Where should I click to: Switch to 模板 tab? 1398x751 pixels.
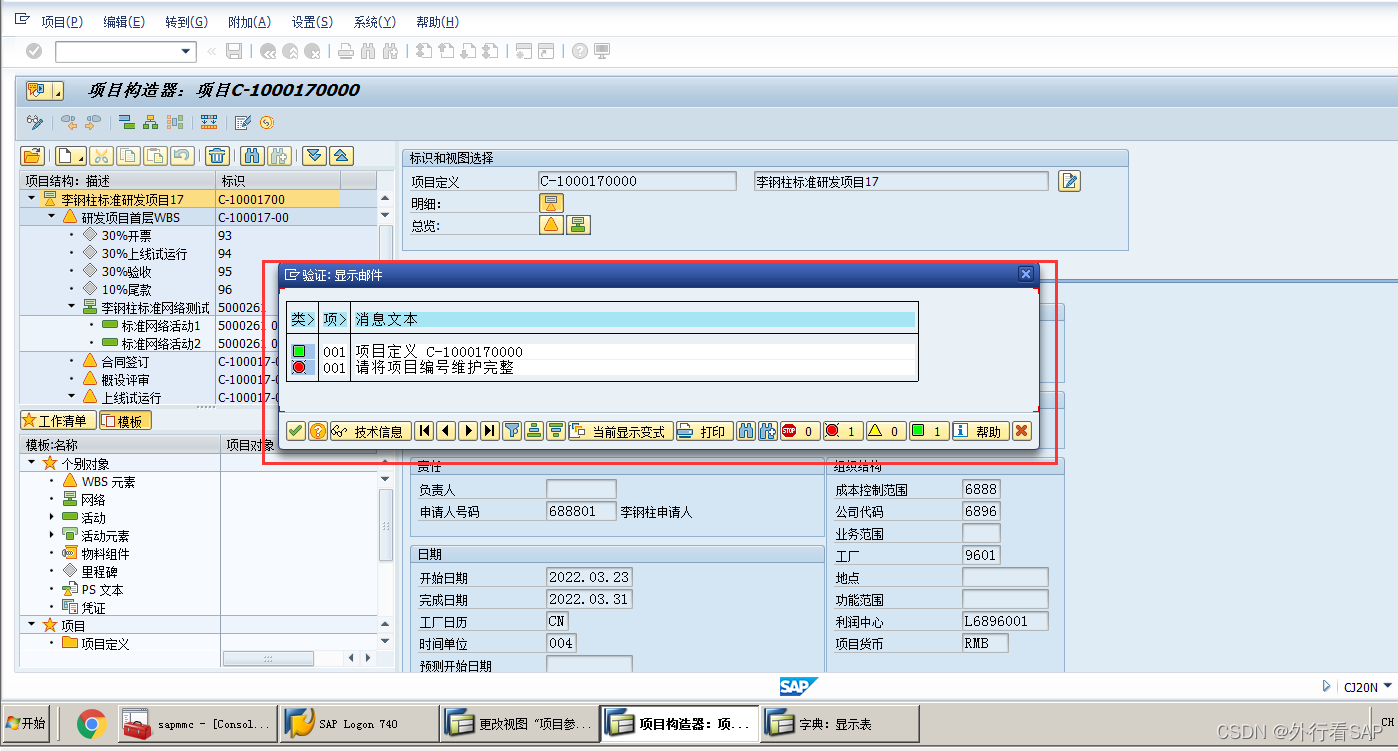pyautogui.click(x=125, y=421)
